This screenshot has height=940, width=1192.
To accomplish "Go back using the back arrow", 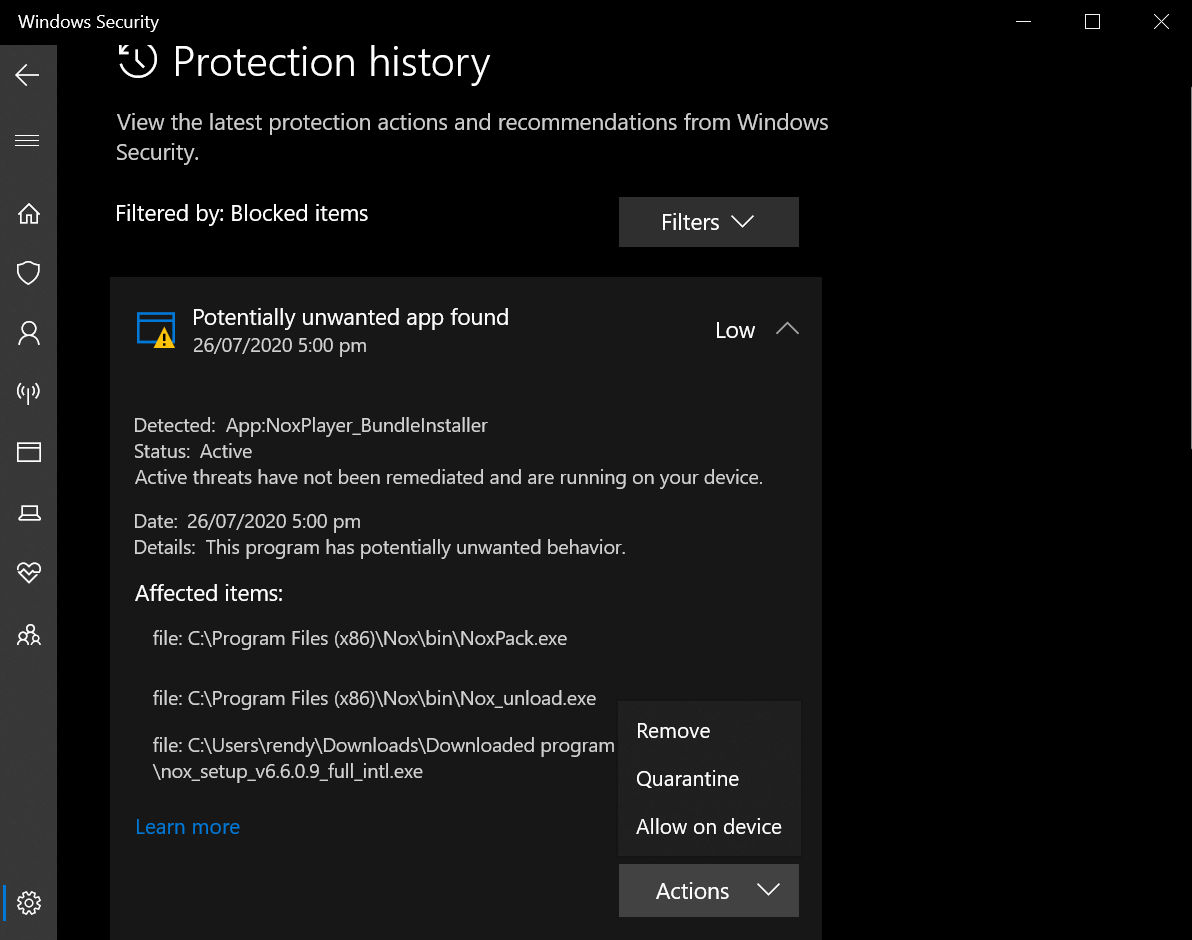I will [27, 75].
